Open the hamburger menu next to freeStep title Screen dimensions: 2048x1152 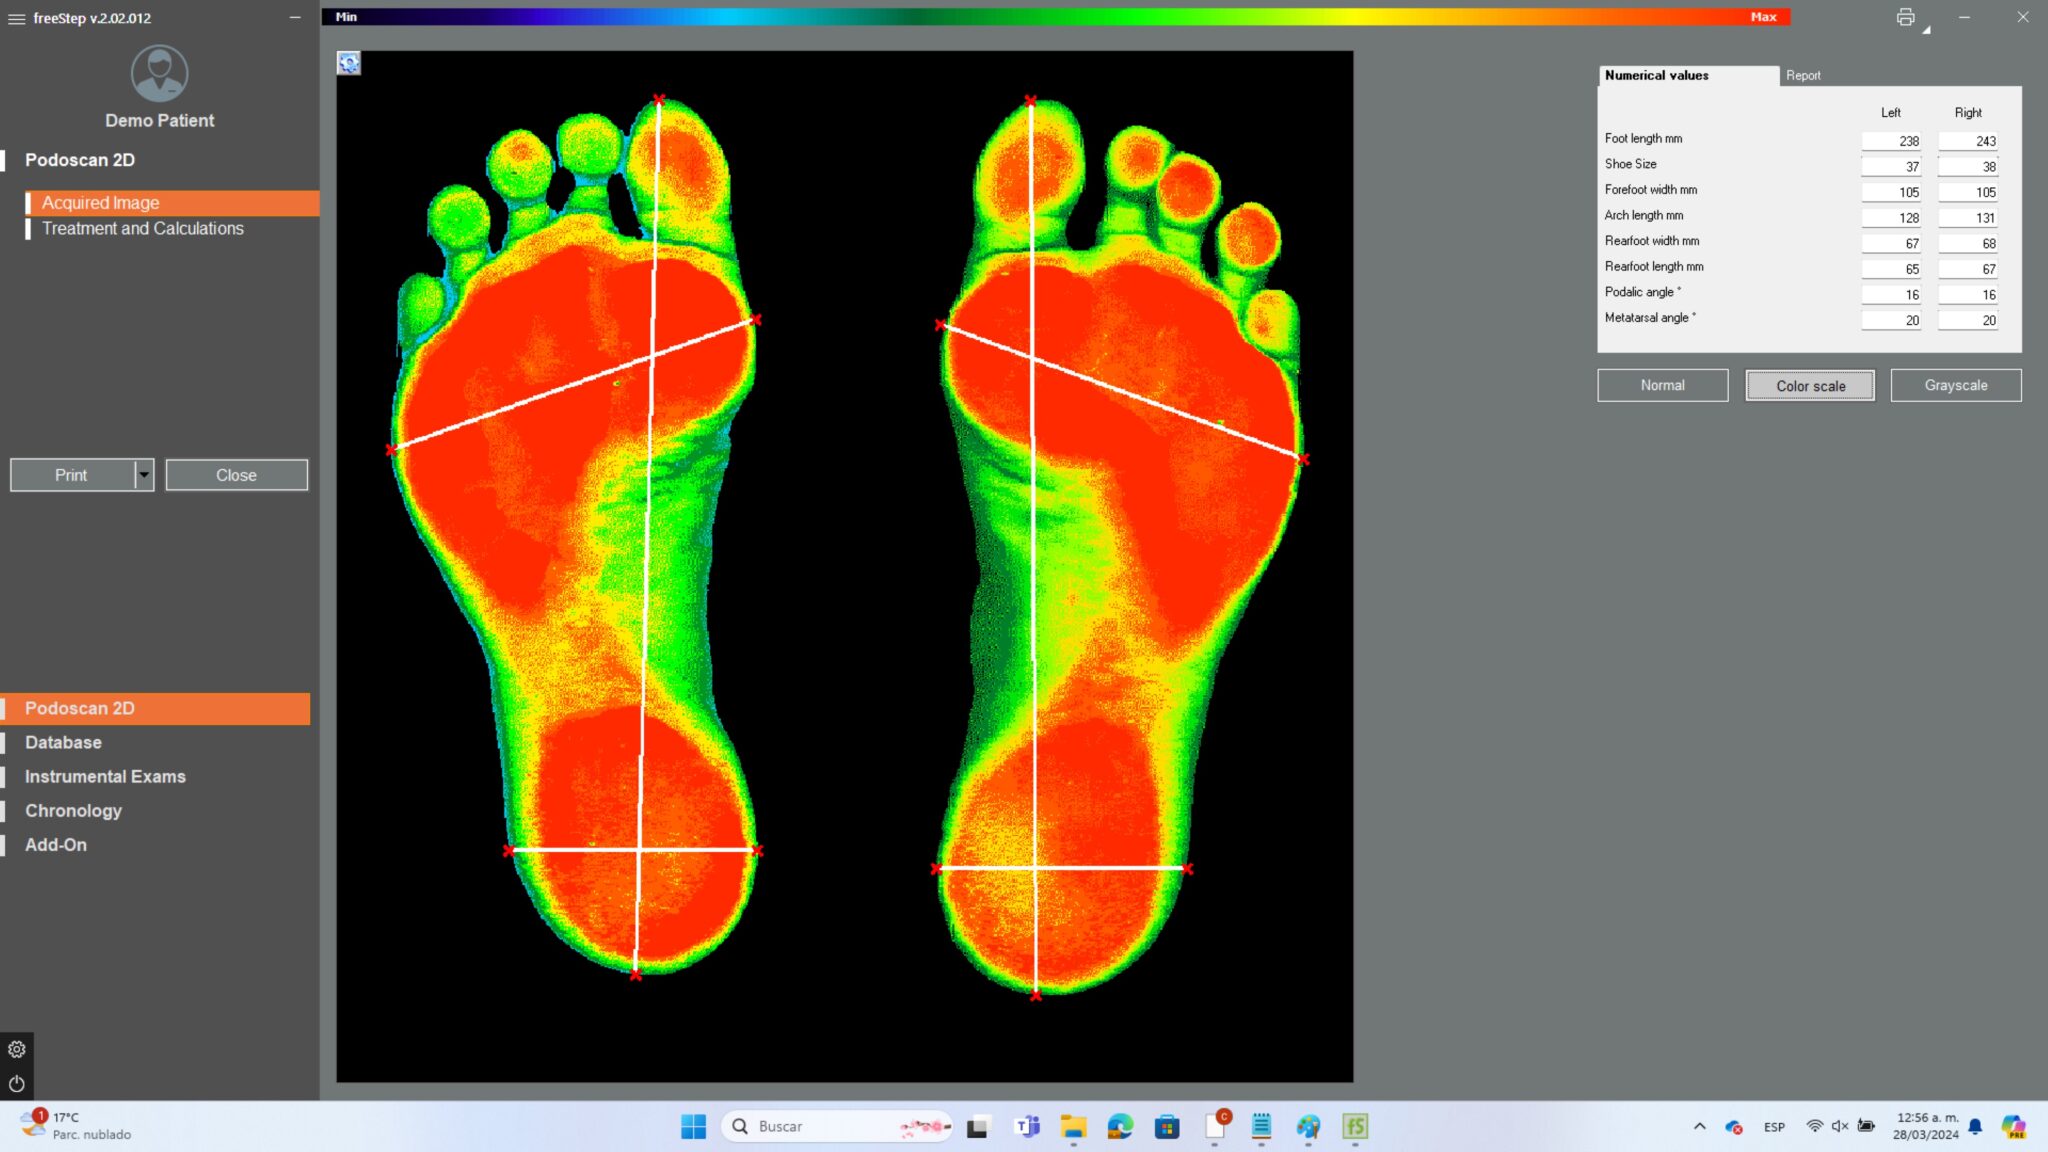pos(16,18)
